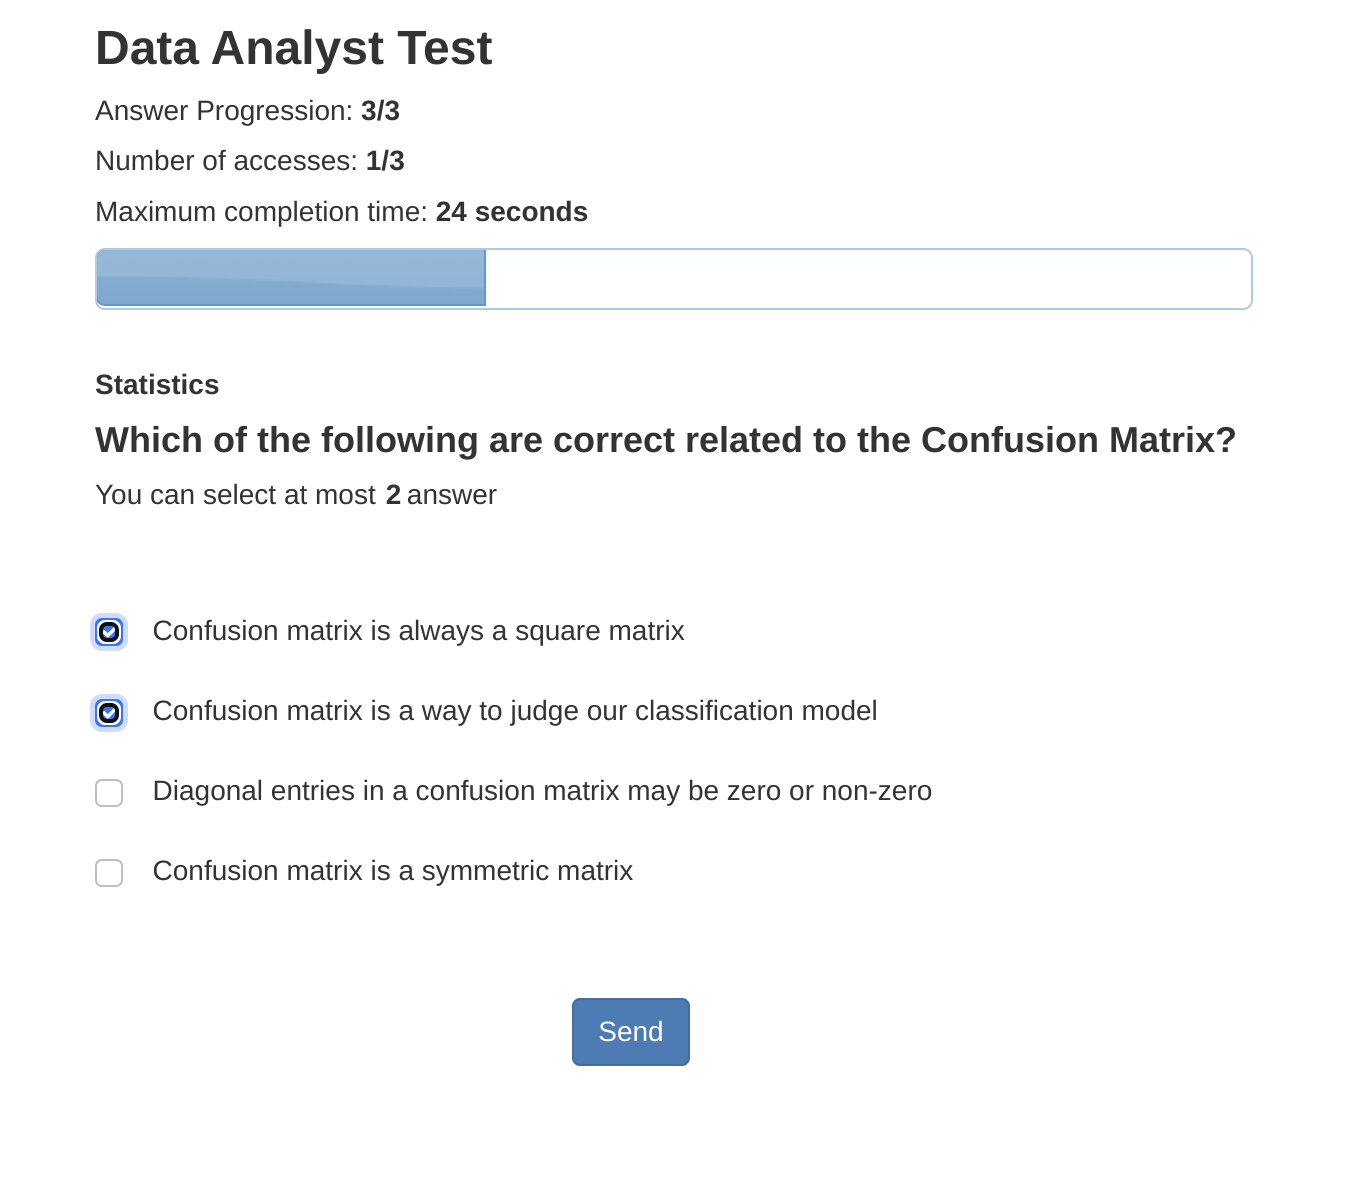
Task: Check the 'Diagonal entries' answer checkbox
Action: click(109, 793)
